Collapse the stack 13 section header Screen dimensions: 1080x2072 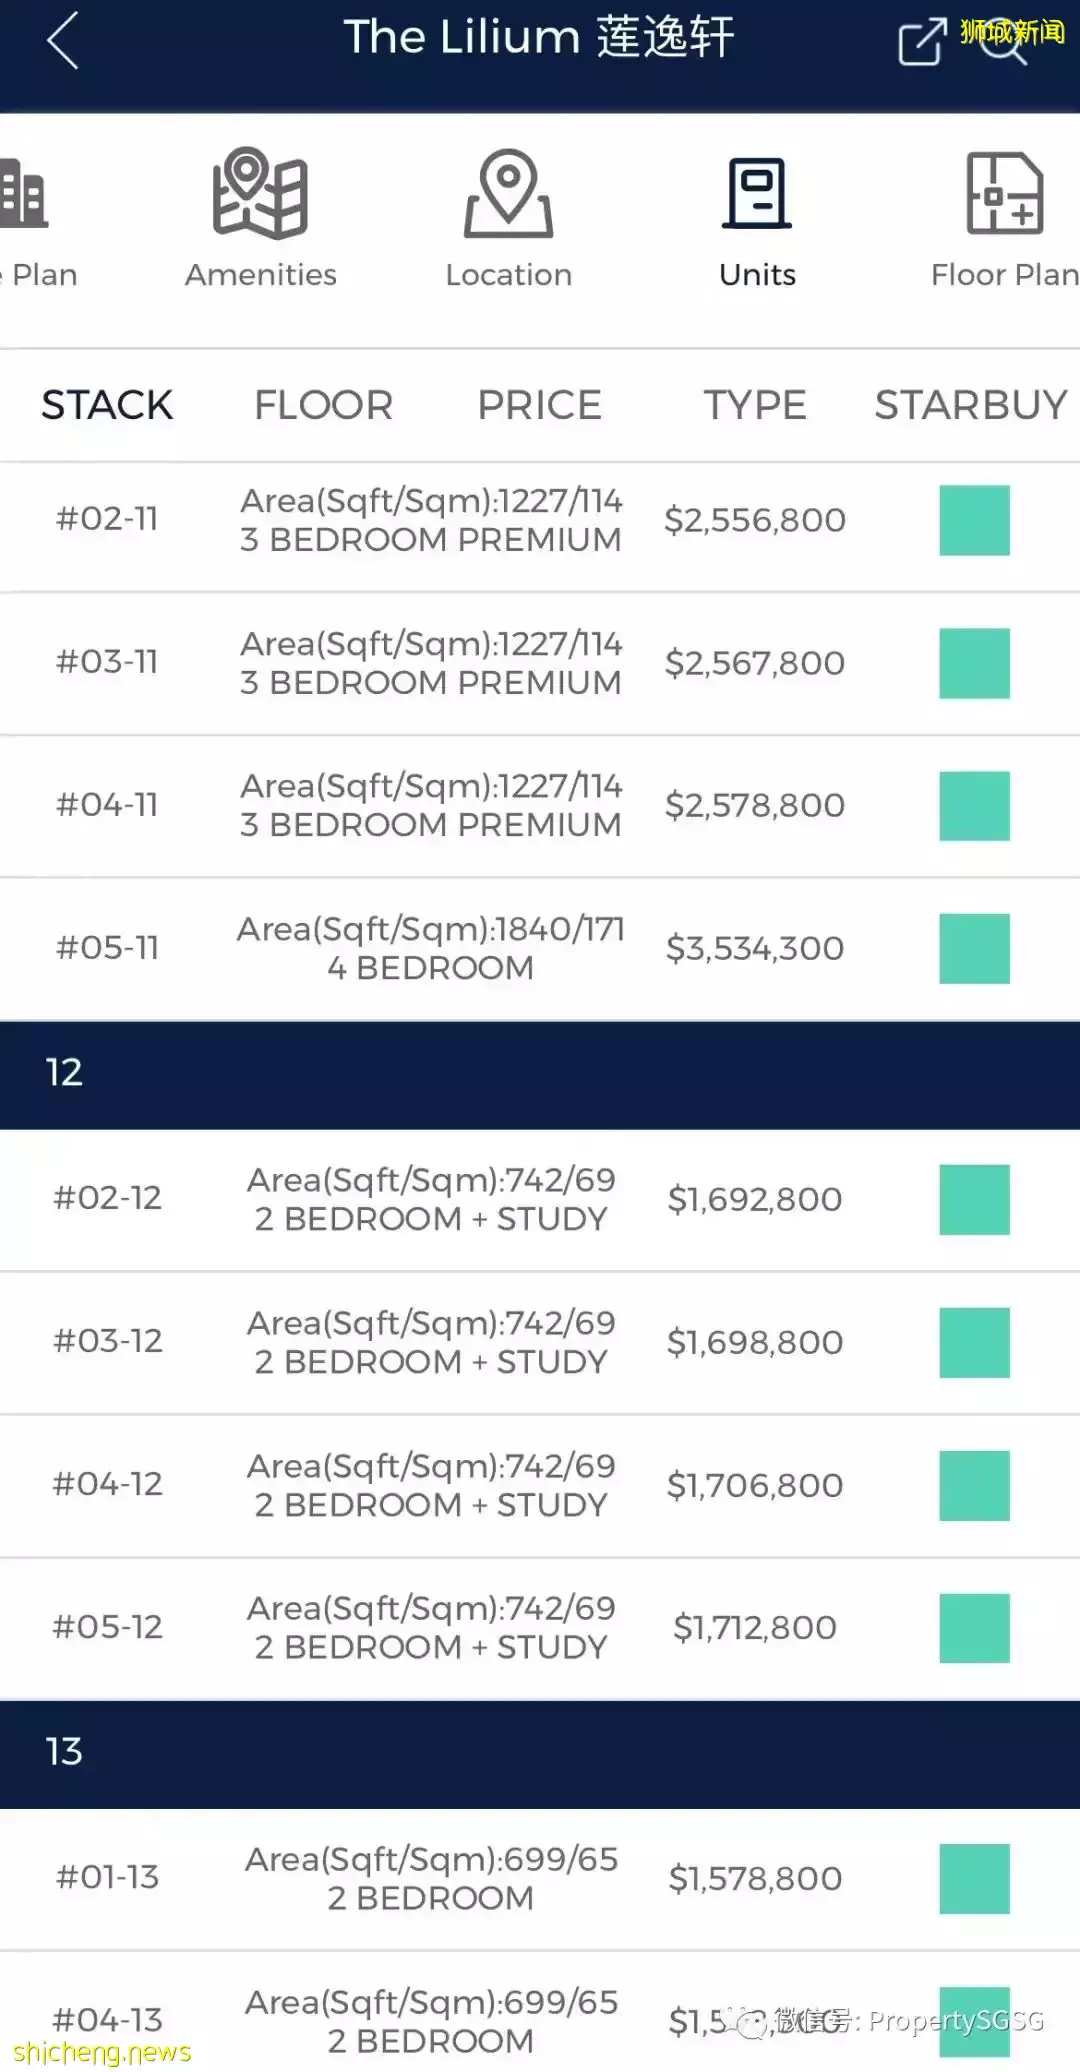coord(540,1752)
